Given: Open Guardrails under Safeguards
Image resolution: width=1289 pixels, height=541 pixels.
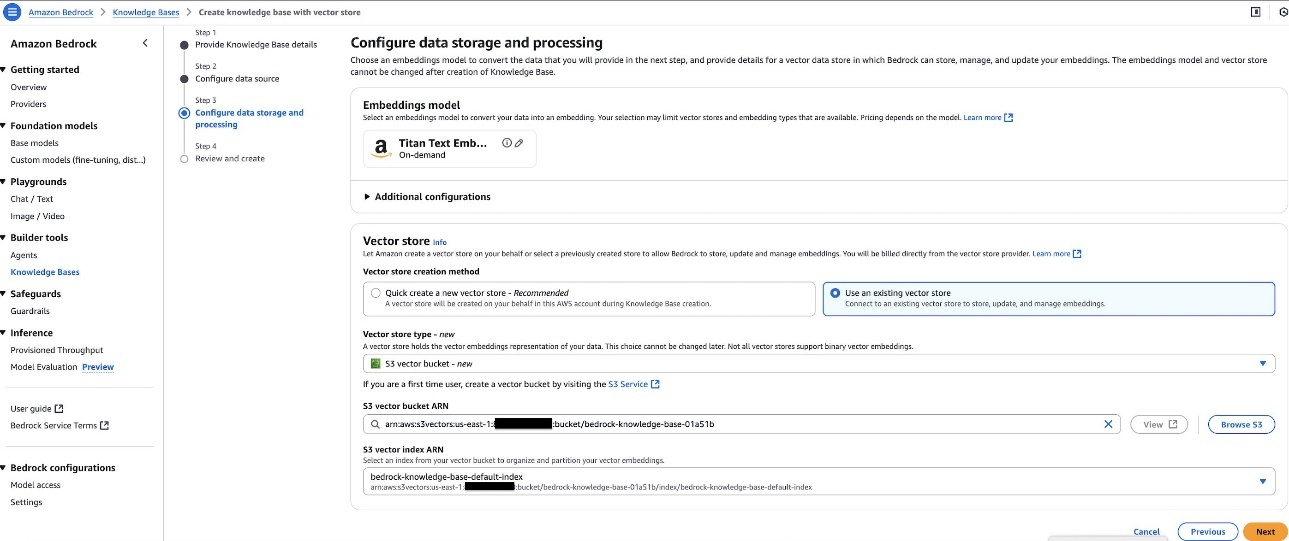Looking at the screenshot, I should pos(30,311).
